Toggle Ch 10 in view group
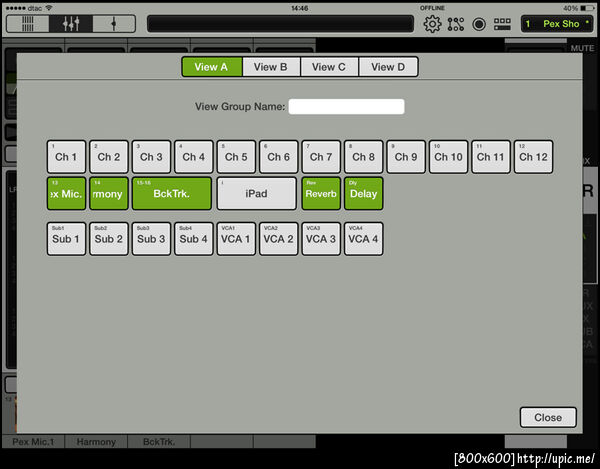600x469 pixels. pos(448,157)
